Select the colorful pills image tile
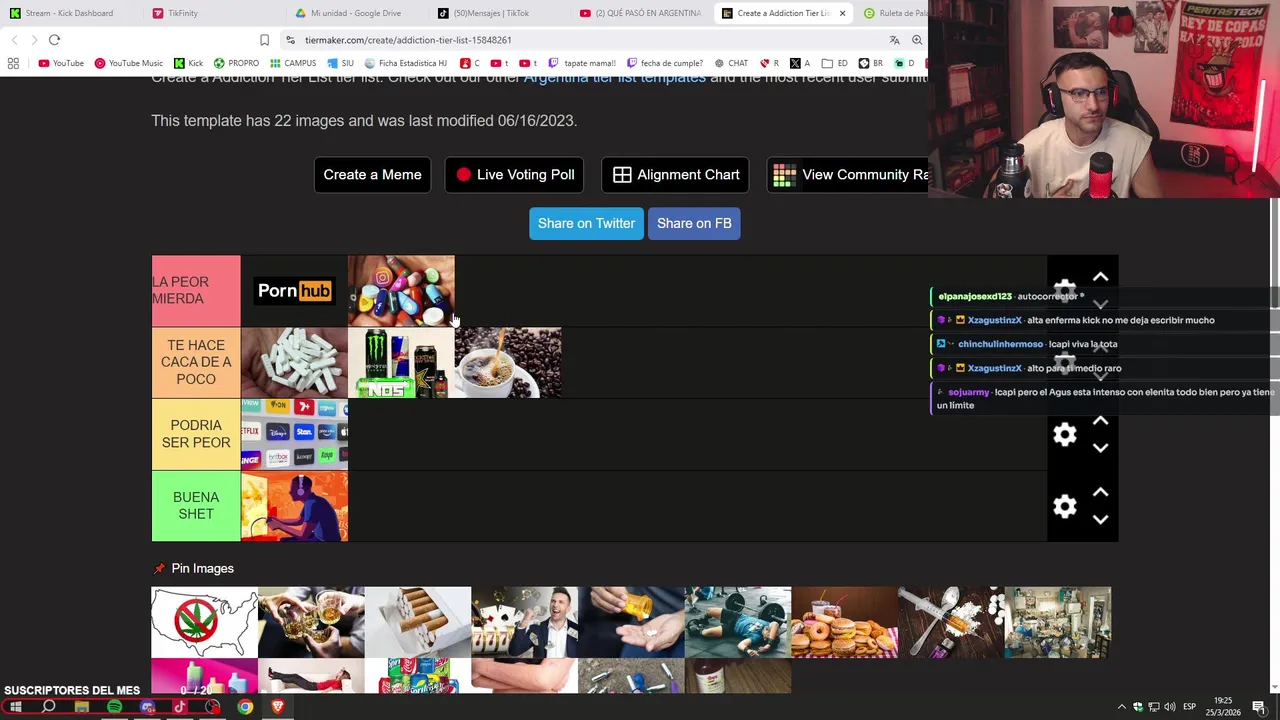This screenshot has width=1280, height=720. tap(401, 291)
